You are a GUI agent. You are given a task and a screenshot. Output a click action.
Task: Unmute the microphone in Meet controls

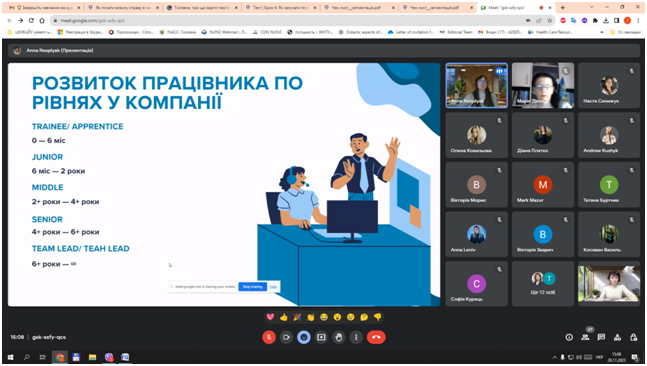click(269, 337)
